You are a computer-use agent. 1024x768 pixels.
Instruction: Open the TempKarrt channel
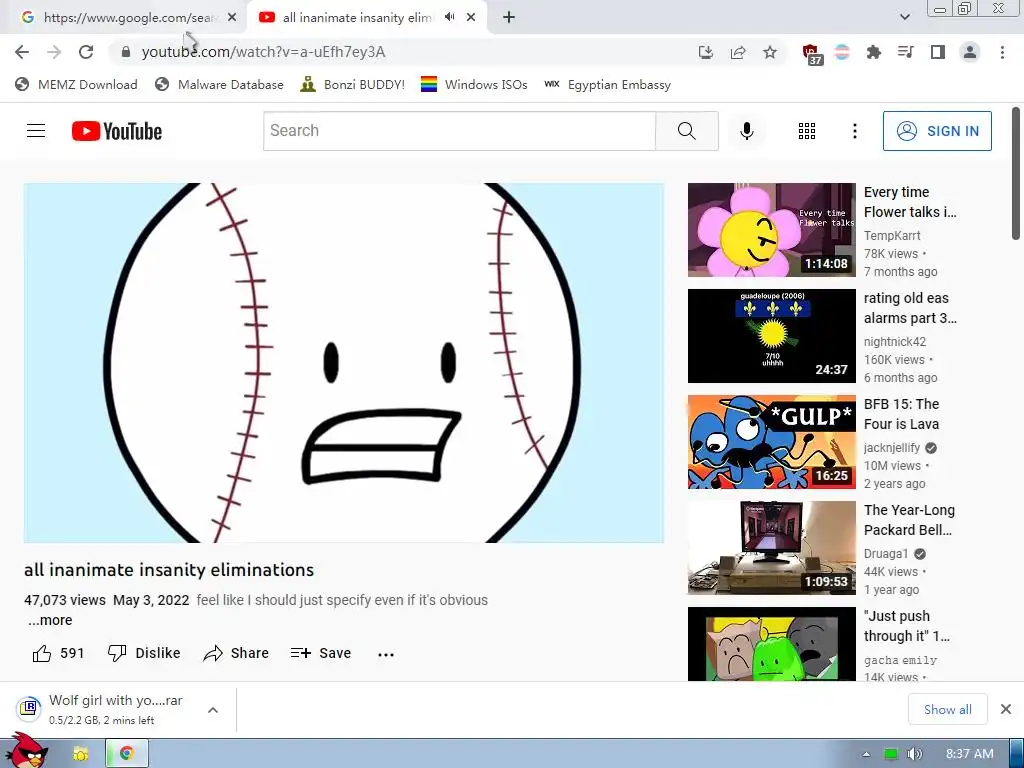coord(892,236)
